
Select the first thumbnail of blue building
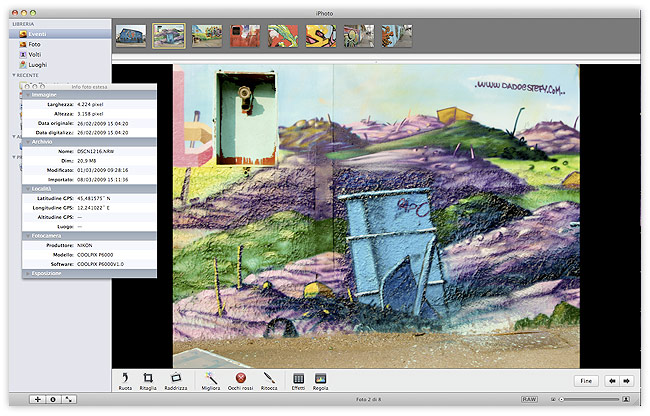pyautogui.click(x=131, y=36)
